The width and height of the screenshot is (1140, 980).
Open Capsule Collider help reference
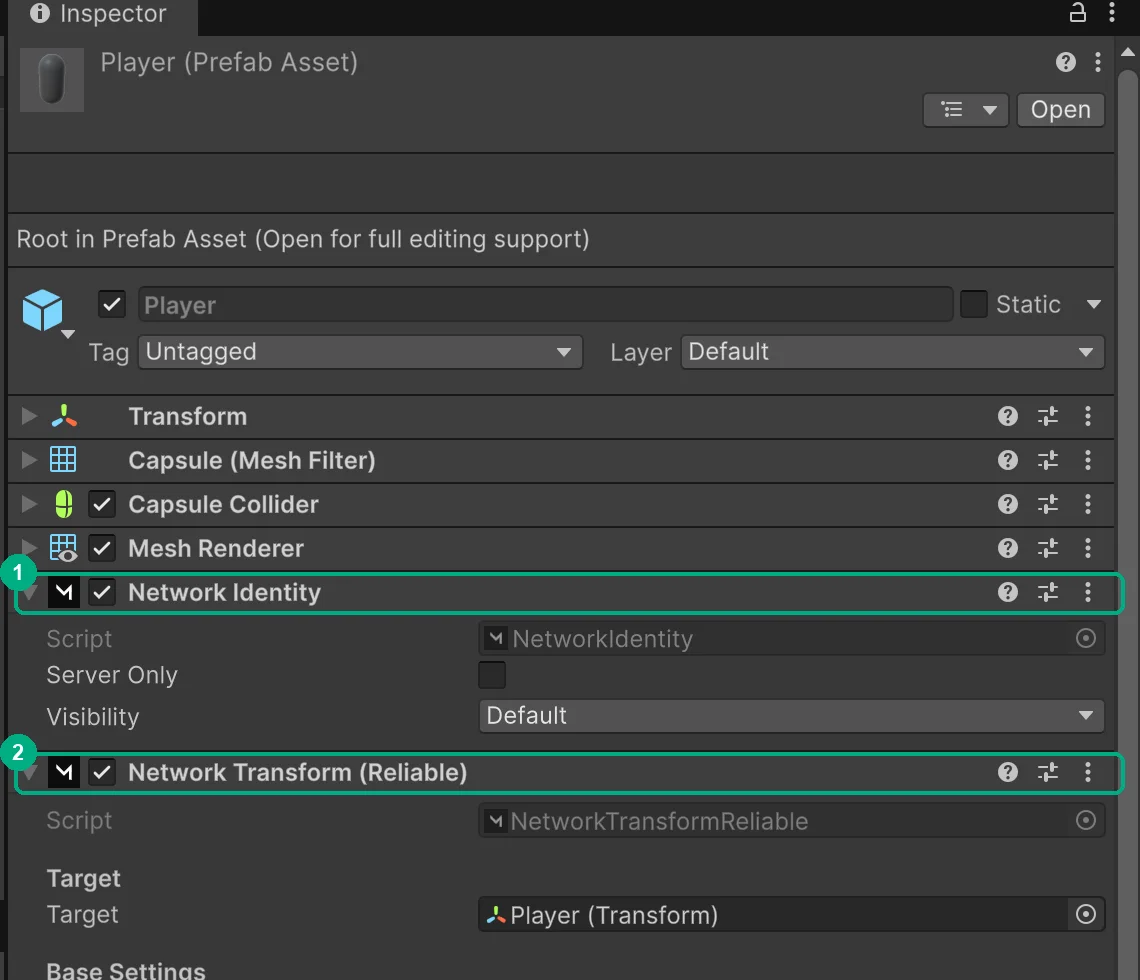1008,504
